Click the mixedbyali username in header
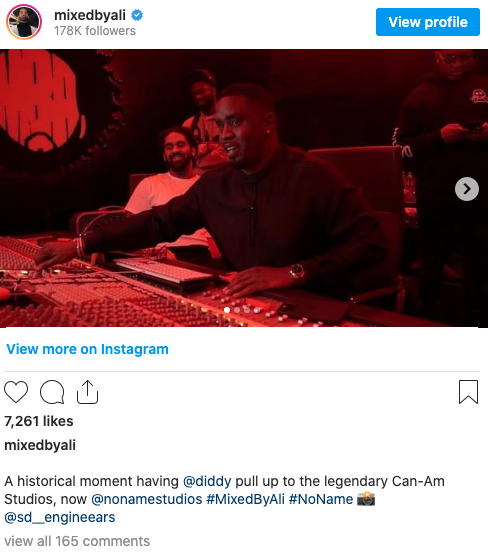 [90, 15]
